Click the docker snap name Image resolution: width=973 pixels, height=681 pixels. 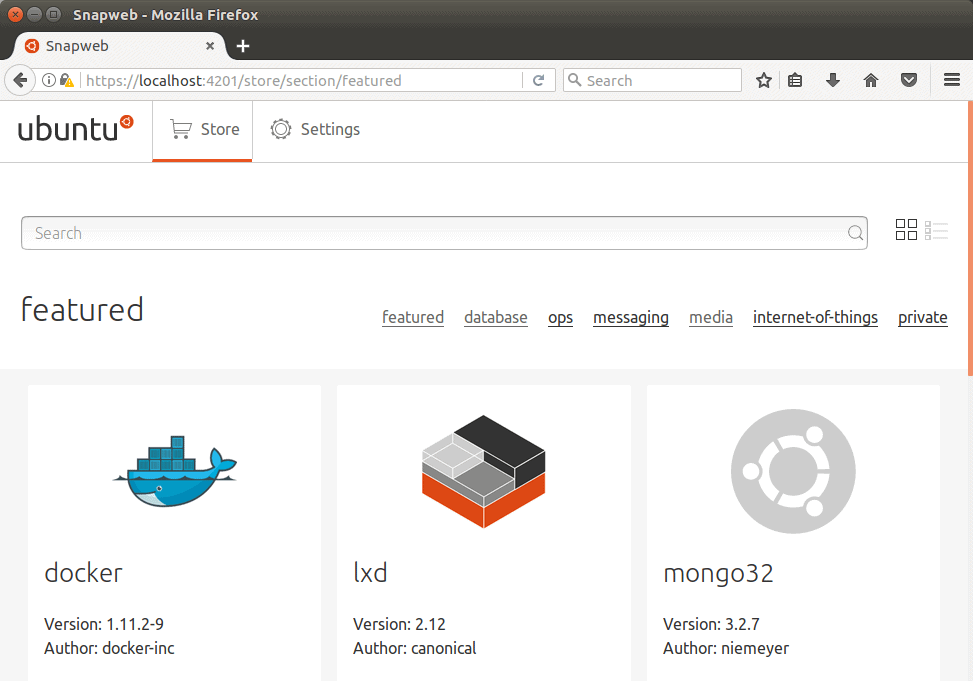click(83, 572)
